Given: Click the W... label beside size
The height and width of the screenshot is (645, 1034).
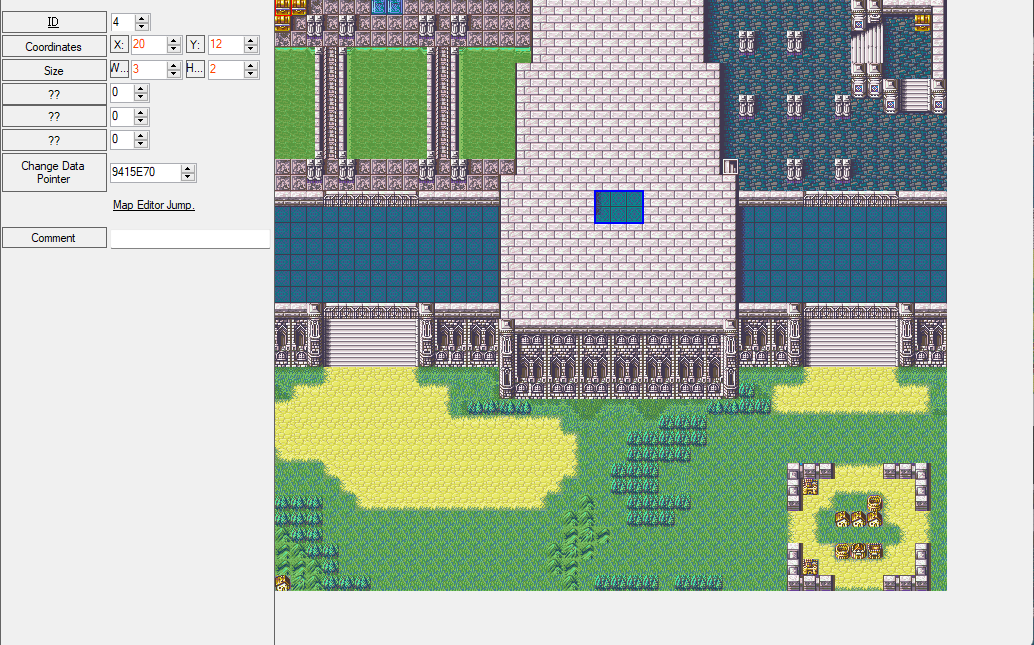Looking at the screenshot, I should tap(119, 69).
